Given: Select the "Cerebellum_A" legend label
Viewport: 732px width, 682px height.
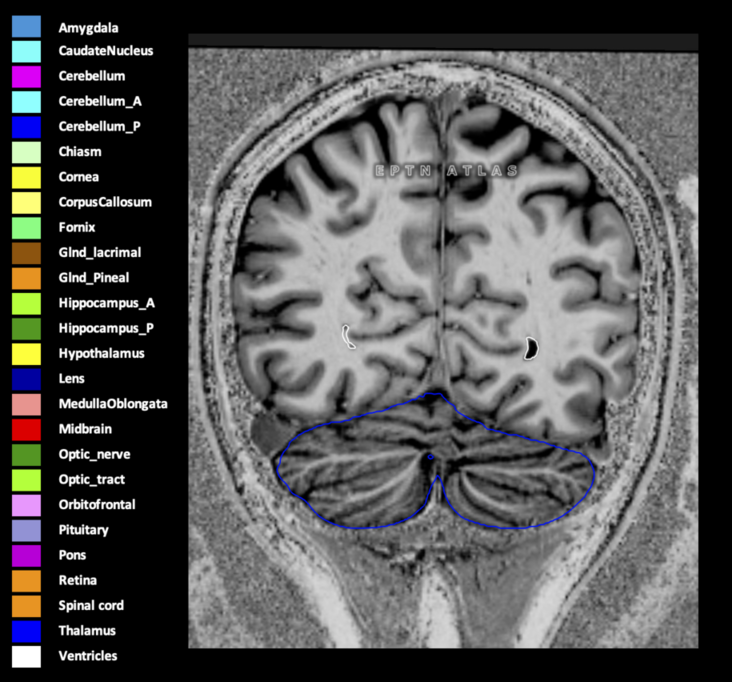Looking at the screenshot, I should click(100, 101).
